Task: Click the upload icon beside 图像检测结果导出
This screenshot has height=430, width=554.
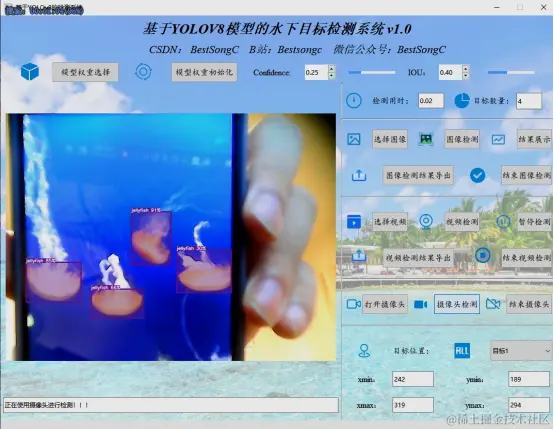Action: [x=359, y=175]
